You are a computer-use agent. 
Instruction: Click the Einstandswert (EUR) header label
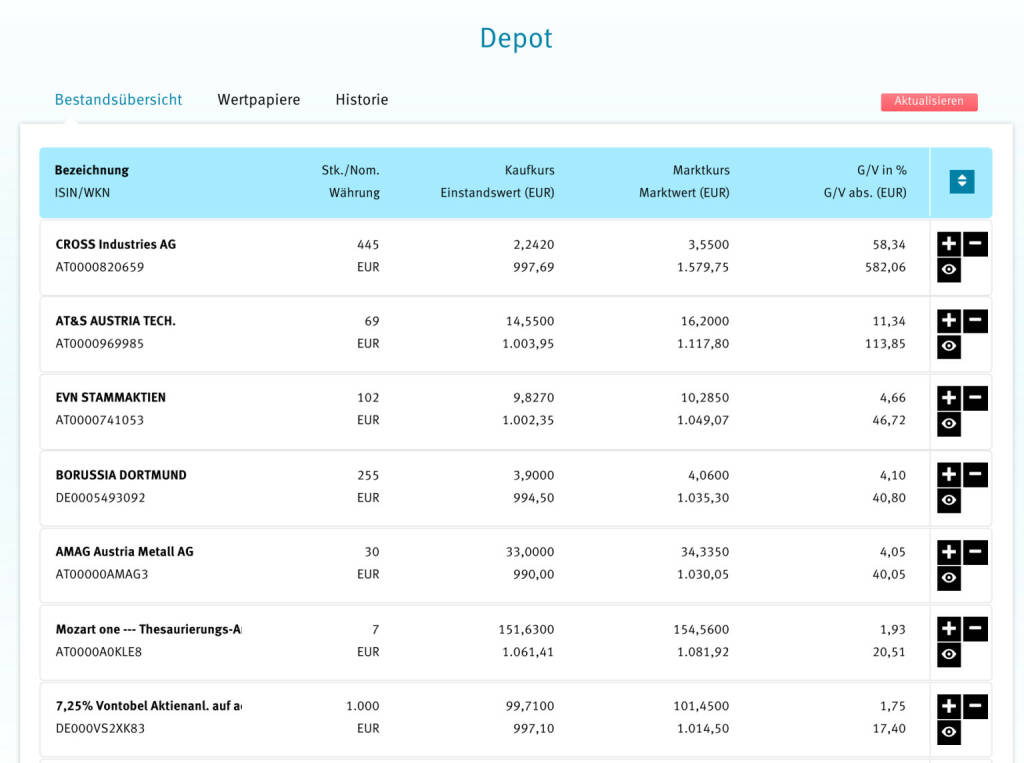click(x=497, y=193)
